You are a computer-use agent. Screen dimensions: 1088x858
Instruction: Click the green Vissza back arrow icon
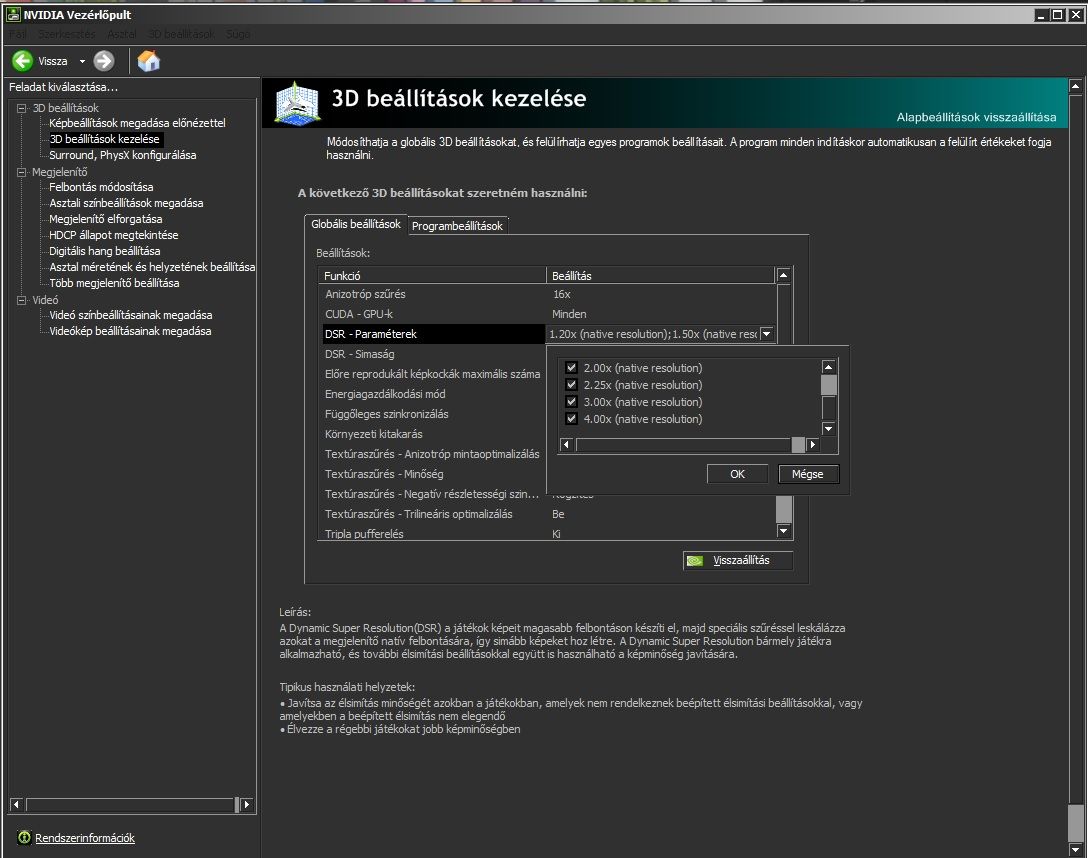pyautogui.click(x=22, y=61)
